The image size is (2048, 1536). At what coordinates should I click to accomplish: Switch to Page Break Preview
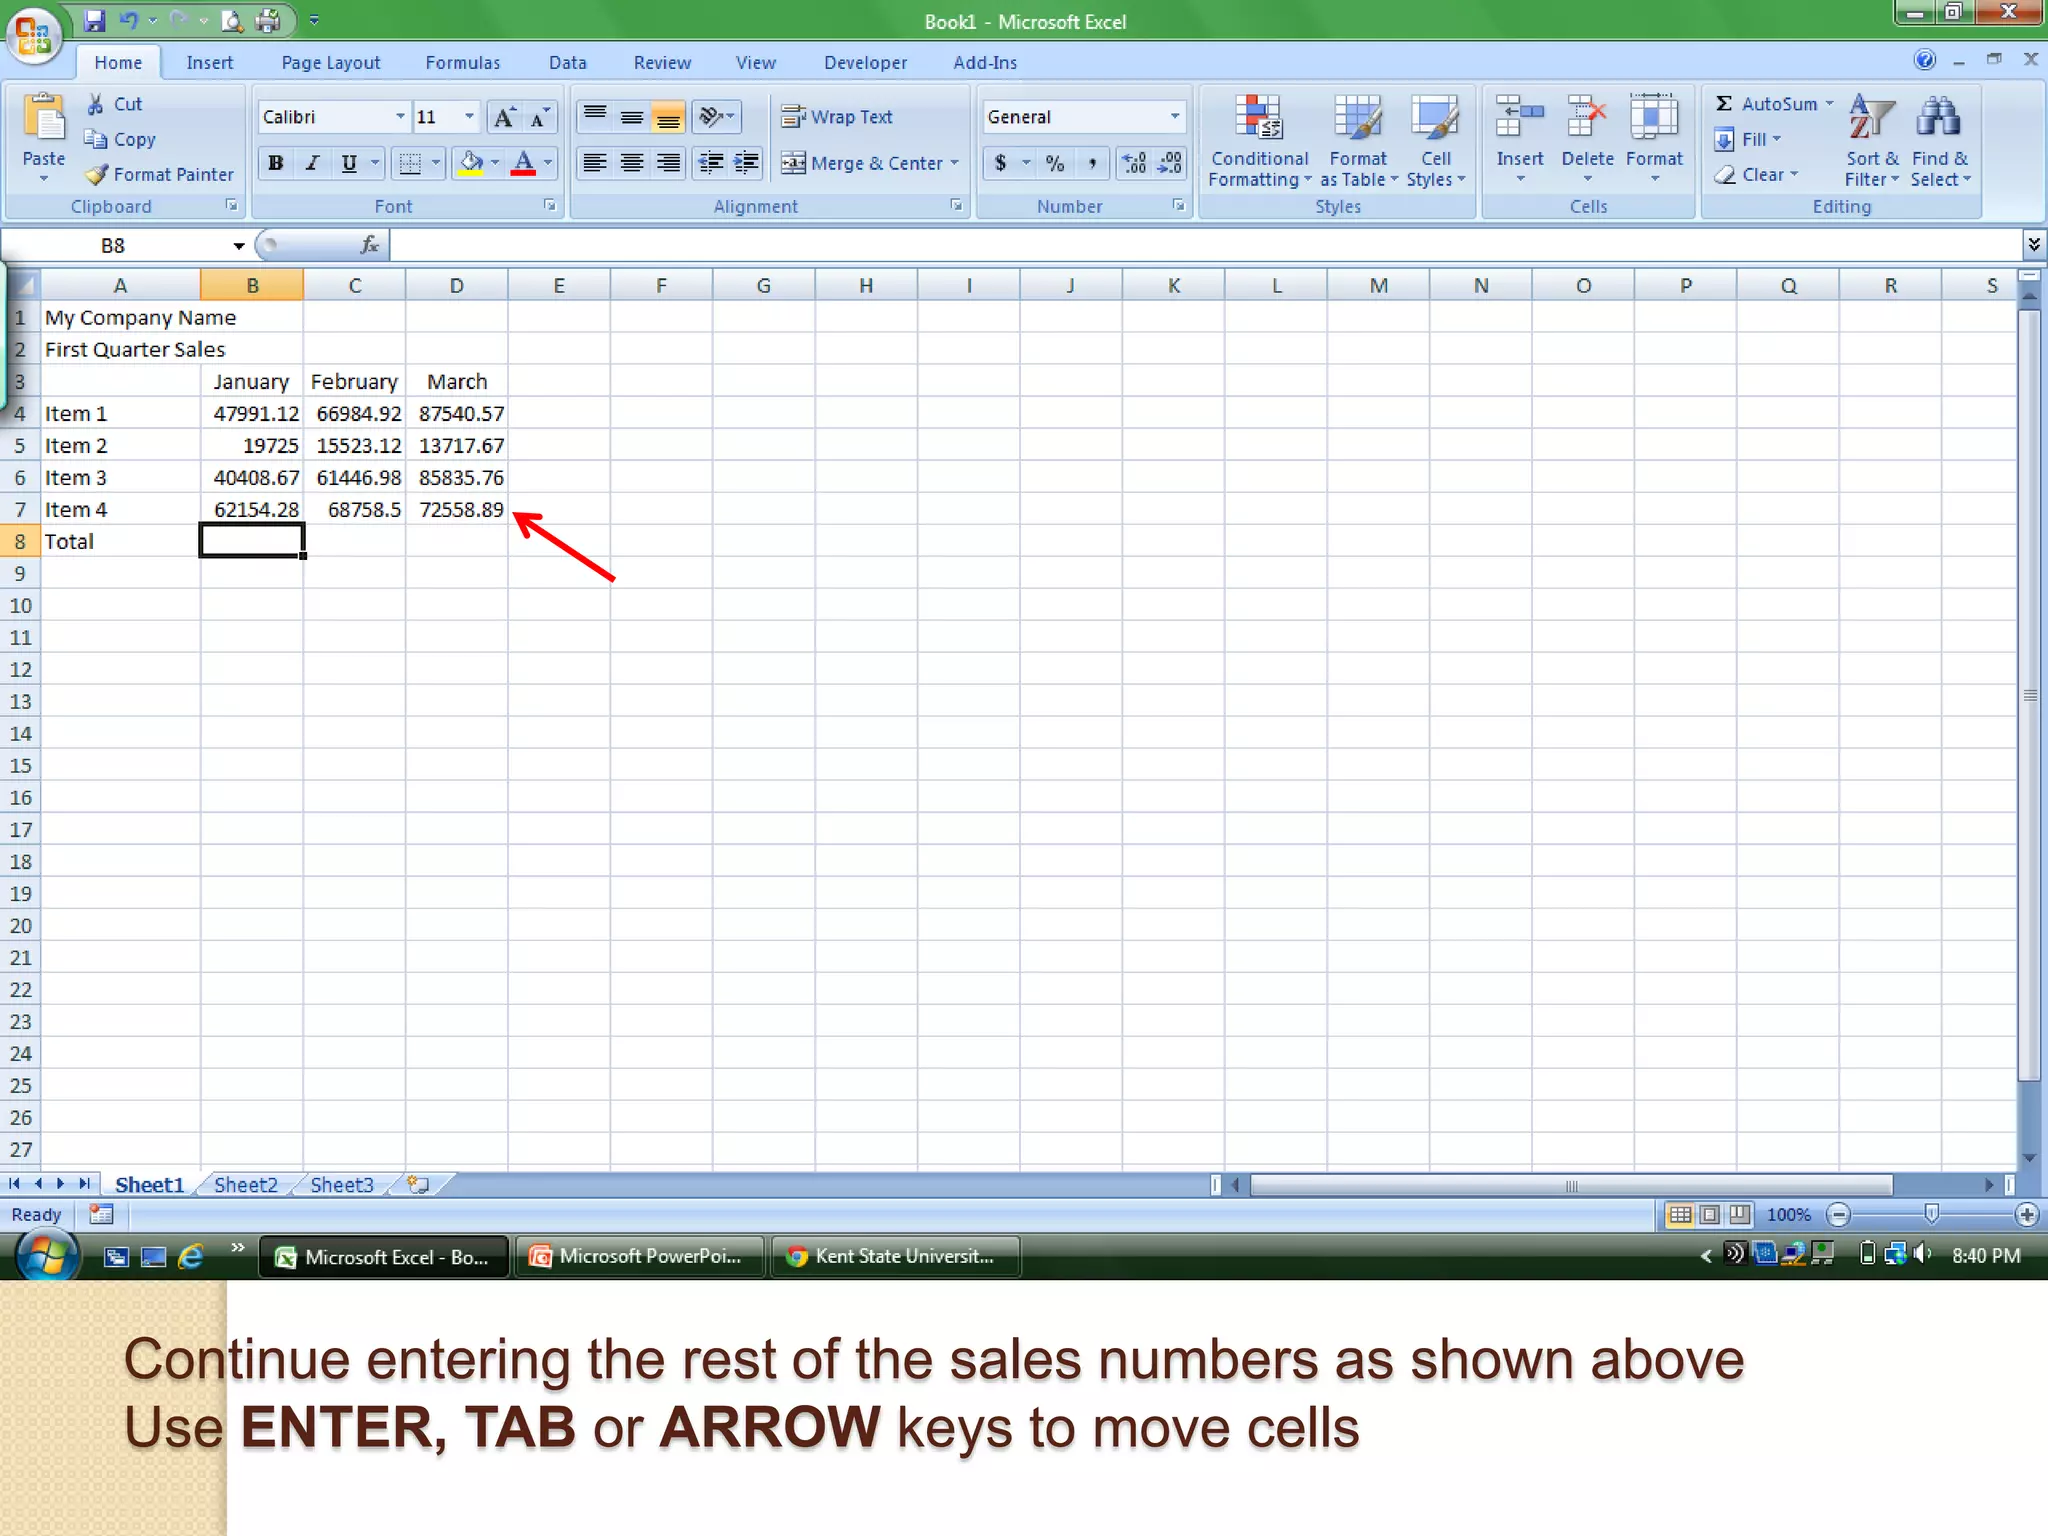pos(1740,1214)
